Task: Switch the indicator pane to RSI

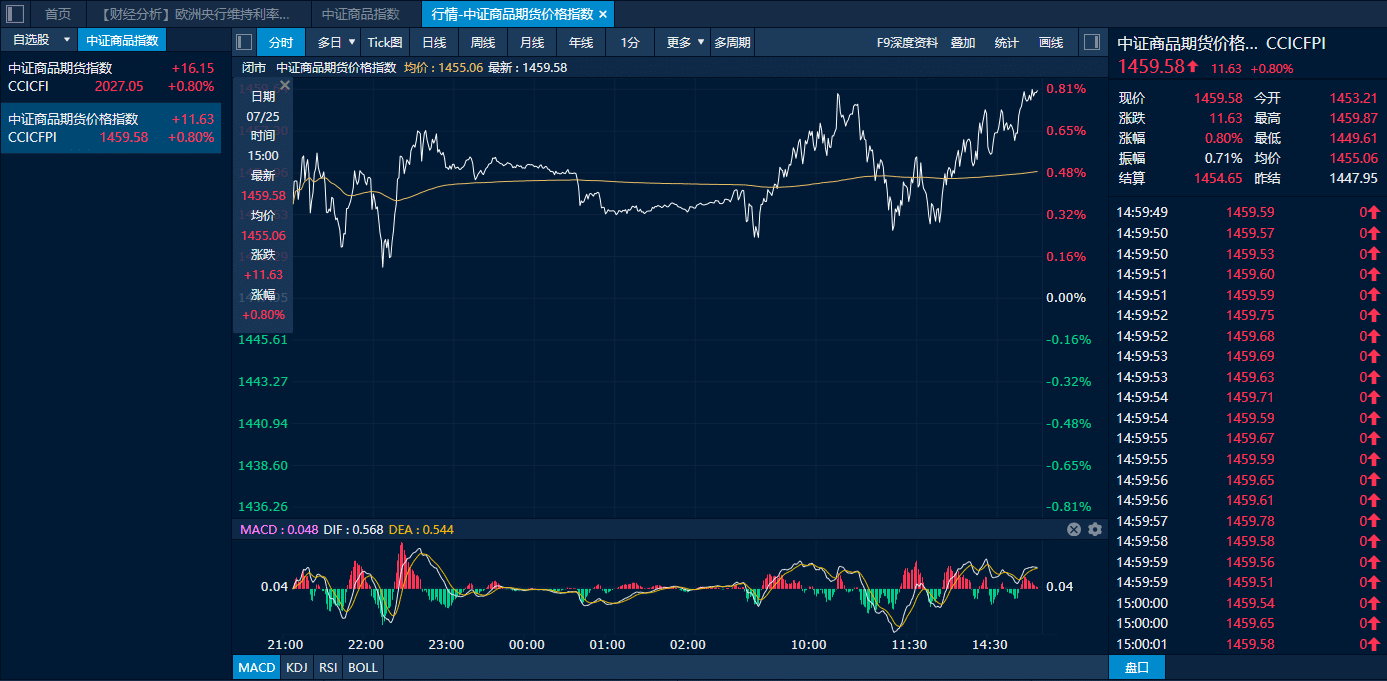Action: (328, 667)
